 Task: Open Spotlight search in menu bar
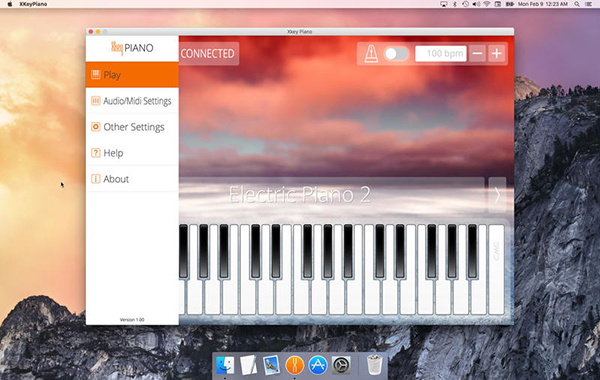577,4
